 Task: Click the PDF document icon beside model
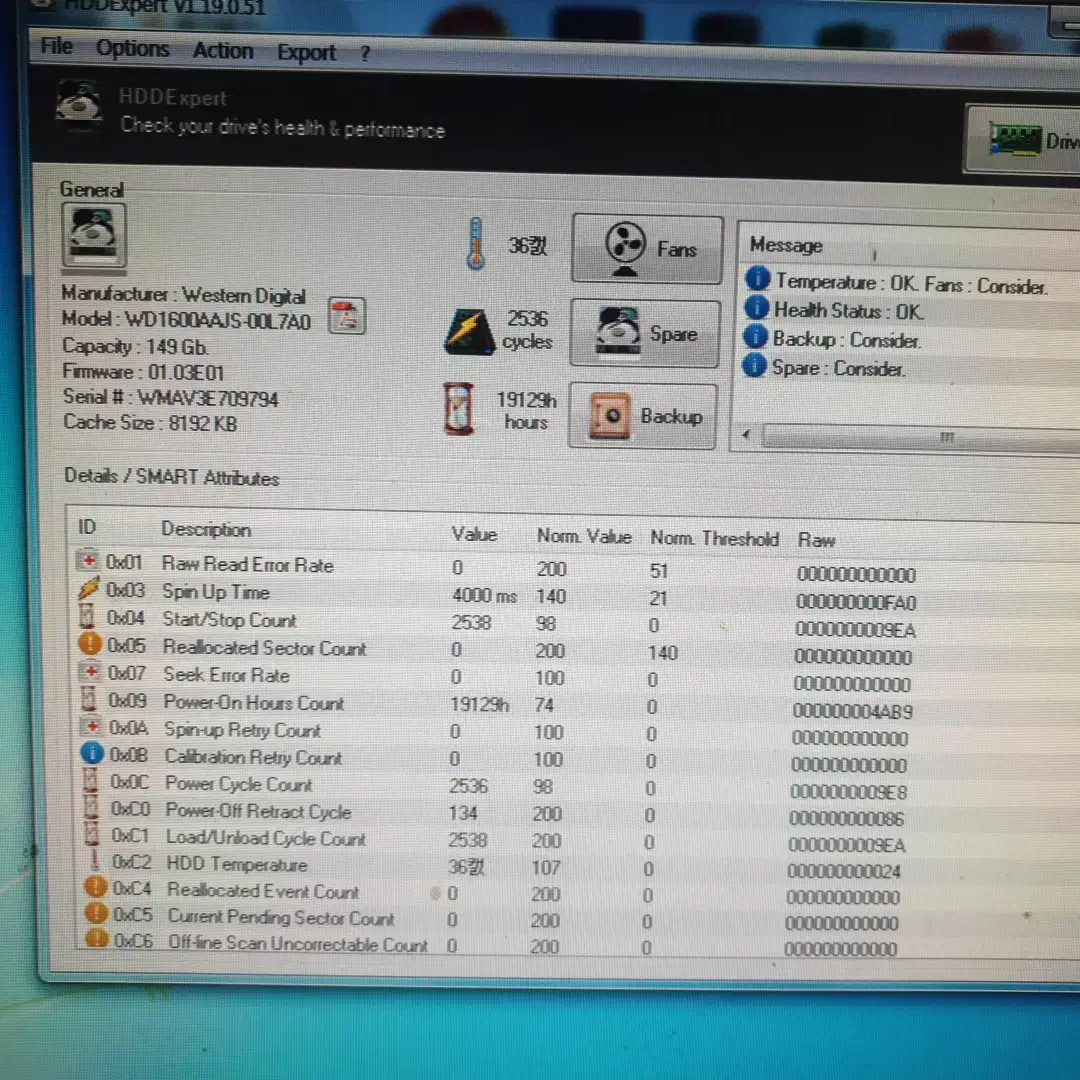[x=346, y=315]
